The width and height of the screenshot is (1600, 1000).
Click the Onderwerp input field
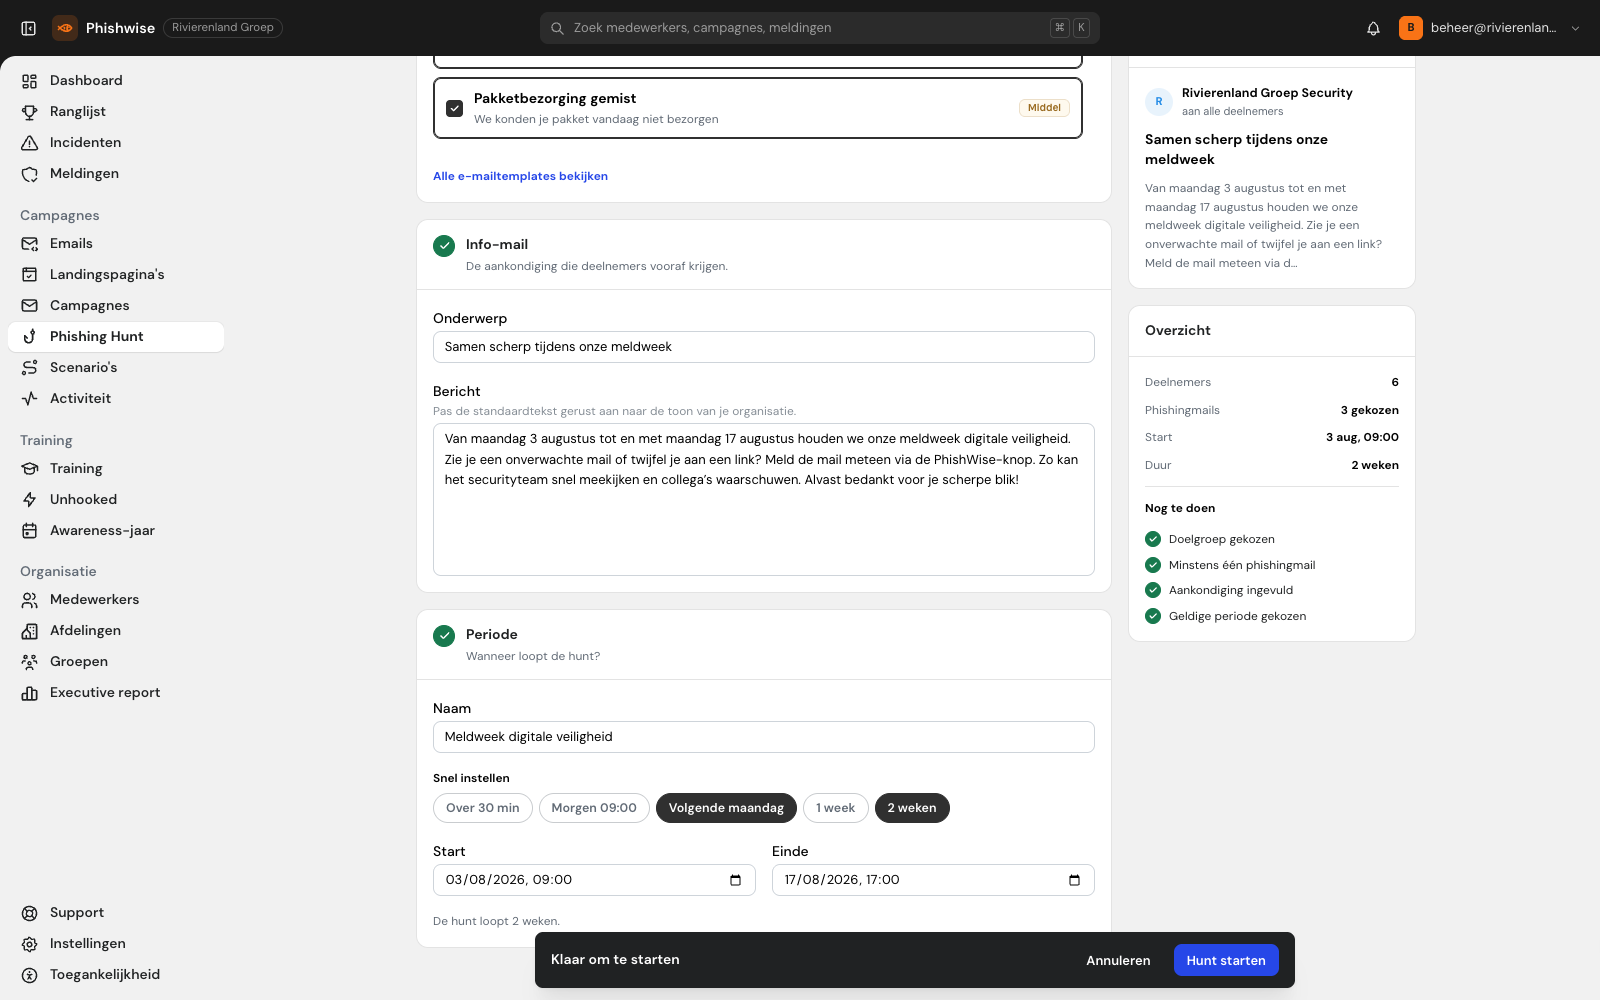coord(764,347)
